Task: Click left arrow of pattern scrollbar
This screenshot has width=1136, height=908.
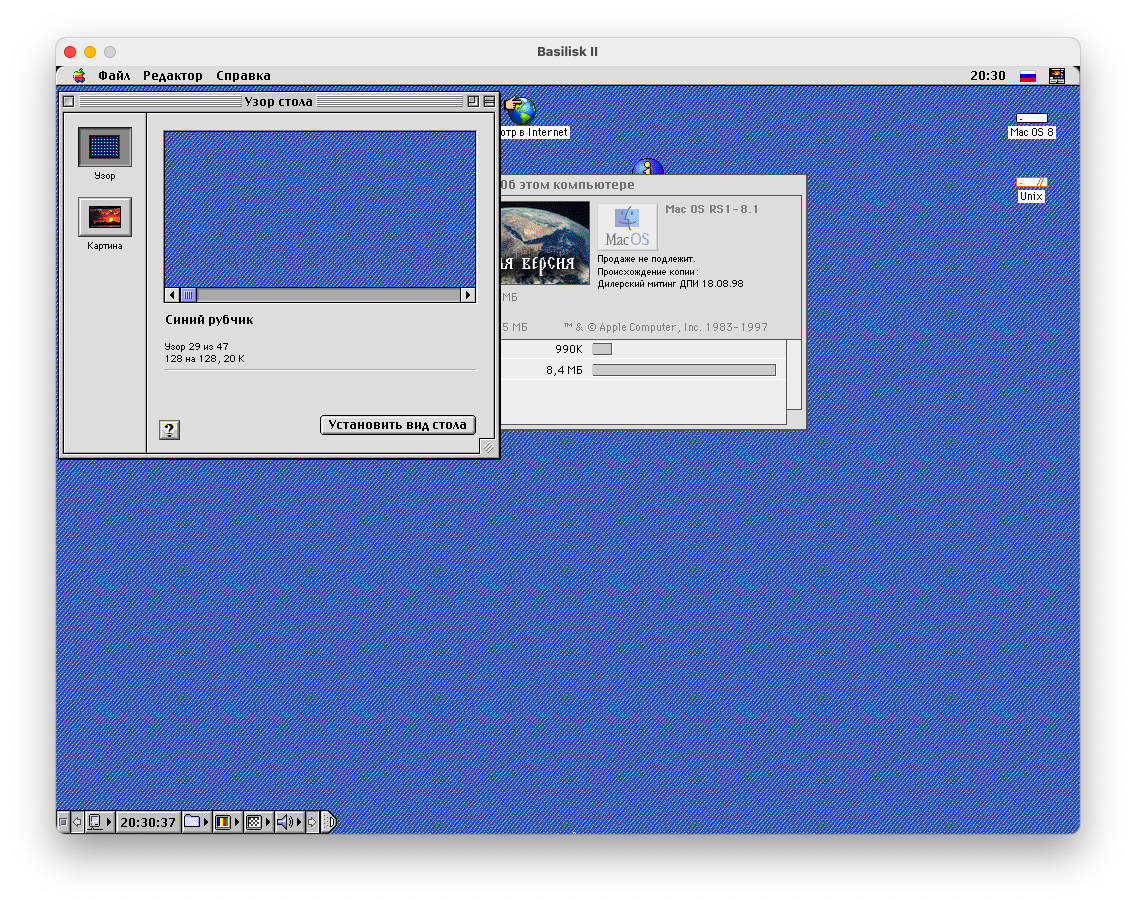Action: [x=172, y=295]
